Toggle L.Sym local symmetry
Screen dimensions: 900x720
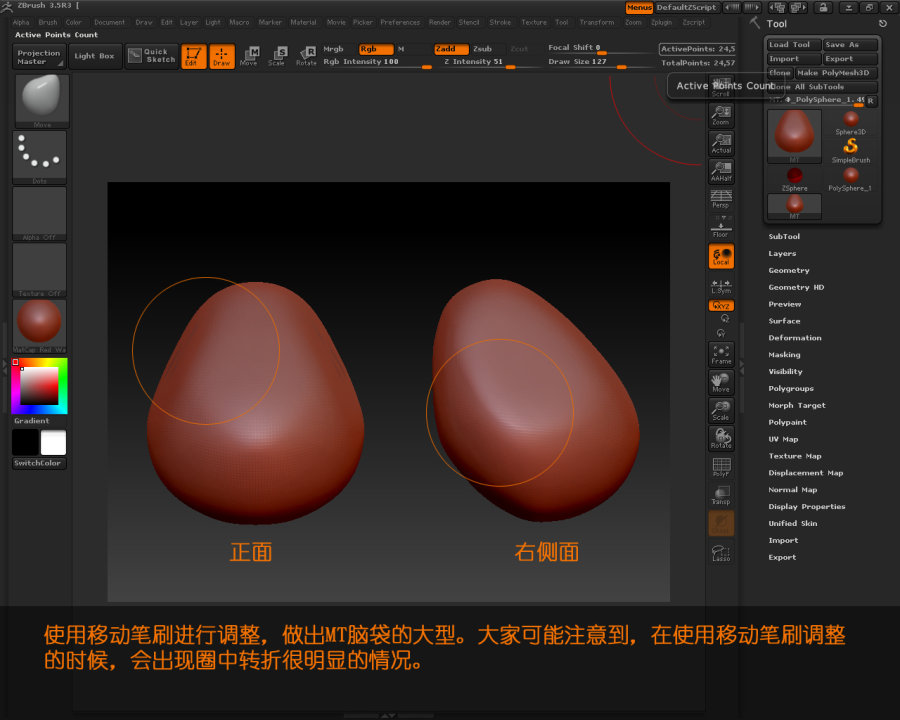pyautogui.click(x=721, y=285)
